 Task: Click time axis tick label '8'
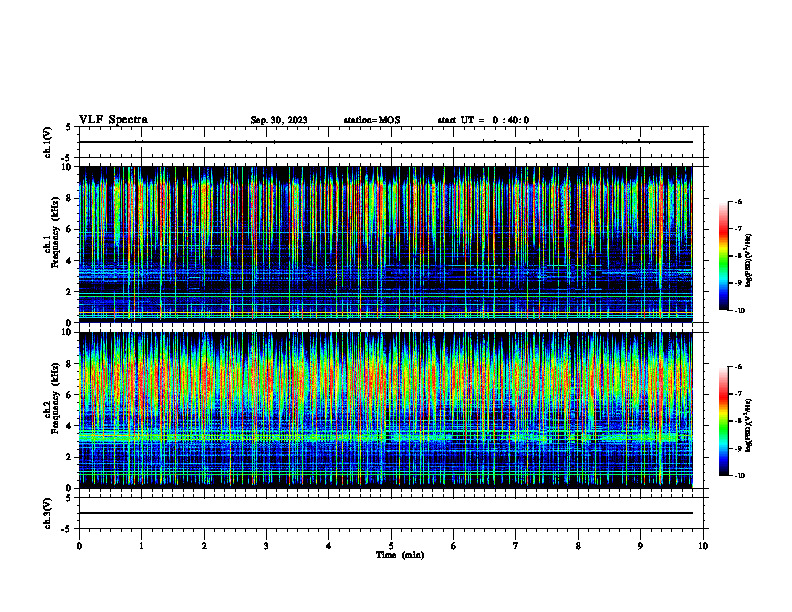point(578,546)
